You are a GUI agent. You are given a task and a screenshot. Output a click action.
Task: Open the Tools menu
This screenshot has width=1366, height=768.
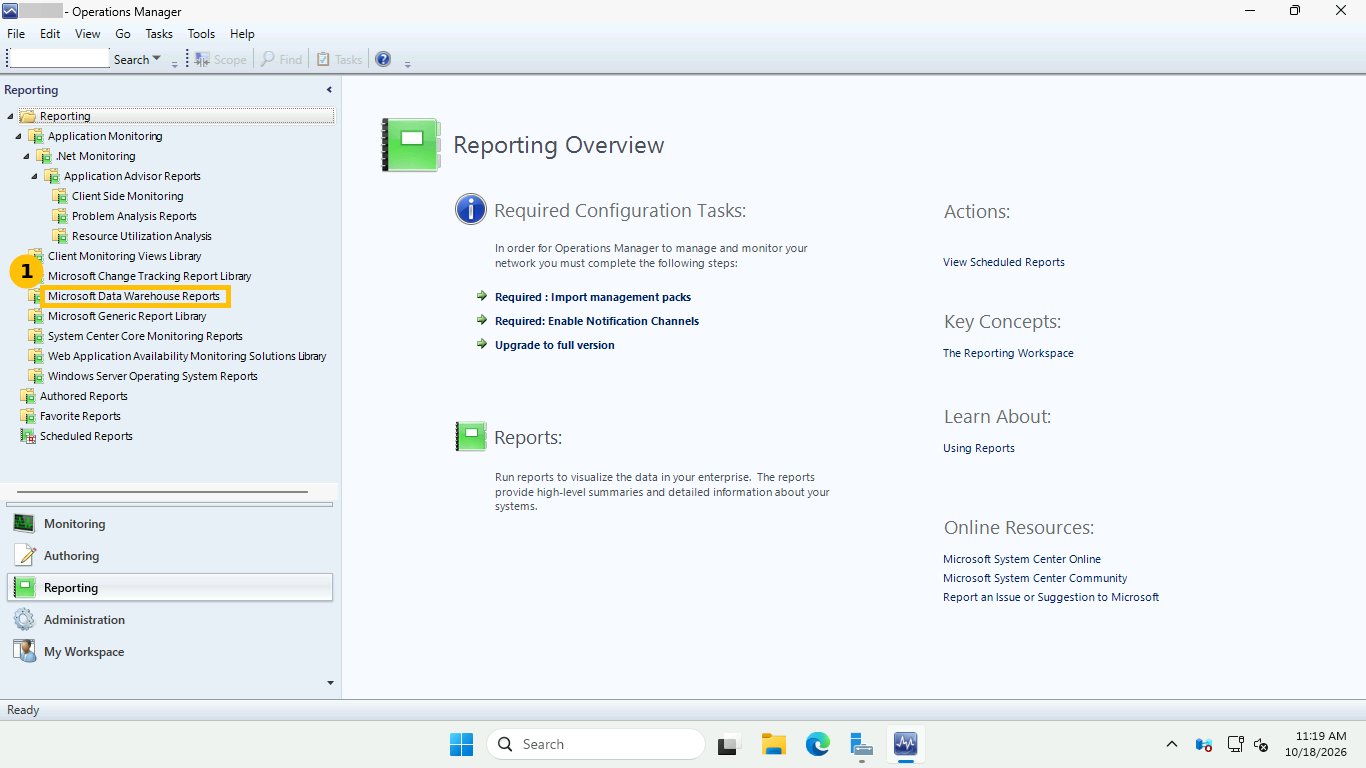point(201,34)
